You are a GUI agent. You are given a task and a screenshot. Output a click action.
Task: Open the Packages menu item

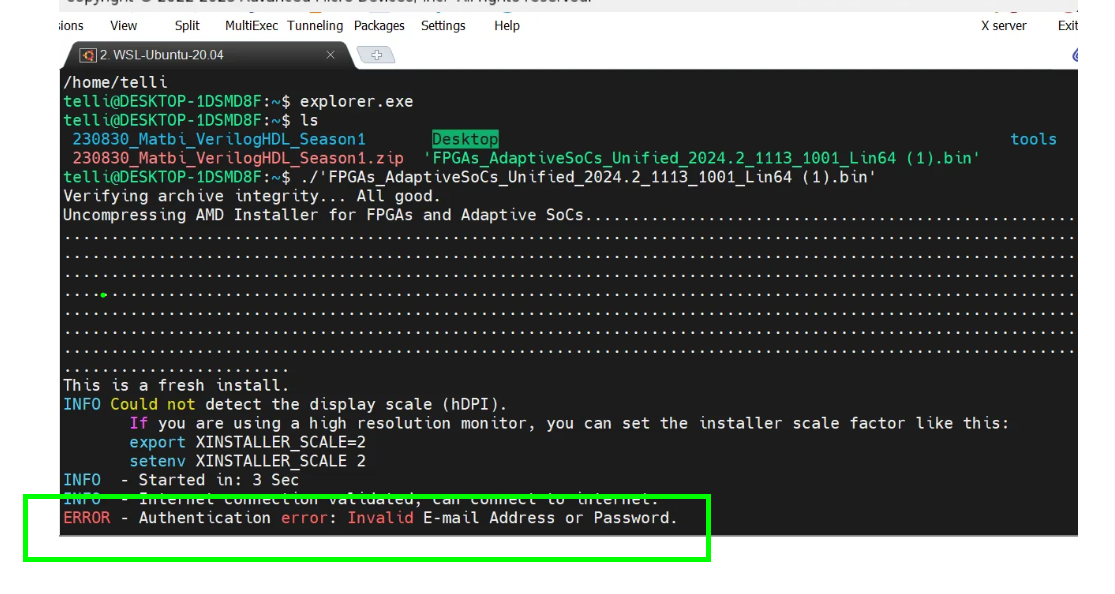(379, 26)
